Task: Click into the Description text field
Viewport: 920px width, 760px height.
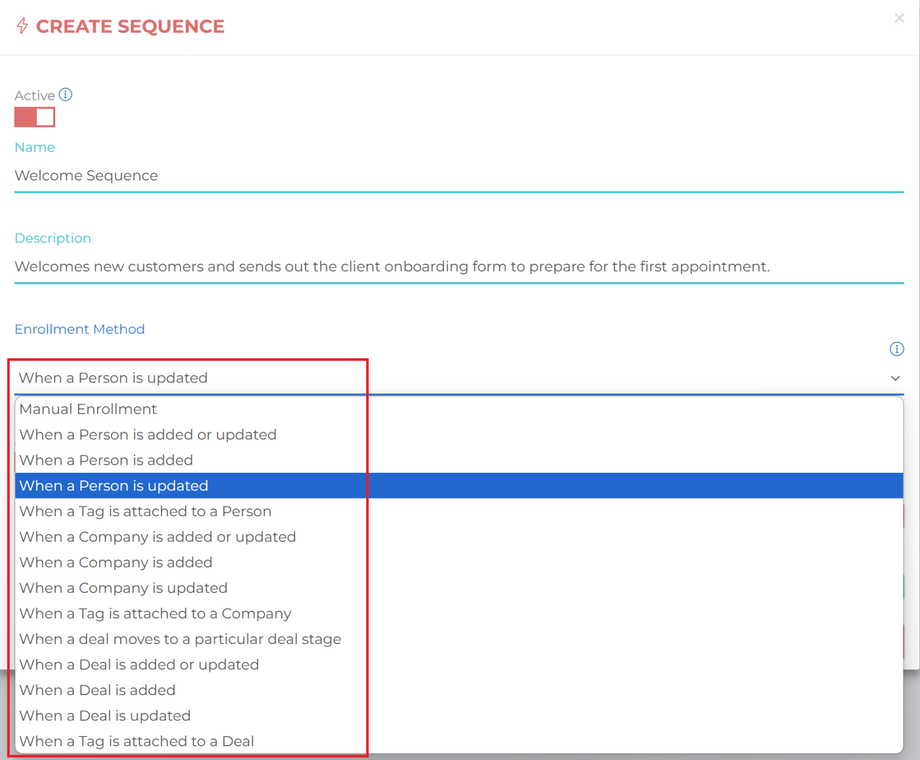Action: click(458, 267)
